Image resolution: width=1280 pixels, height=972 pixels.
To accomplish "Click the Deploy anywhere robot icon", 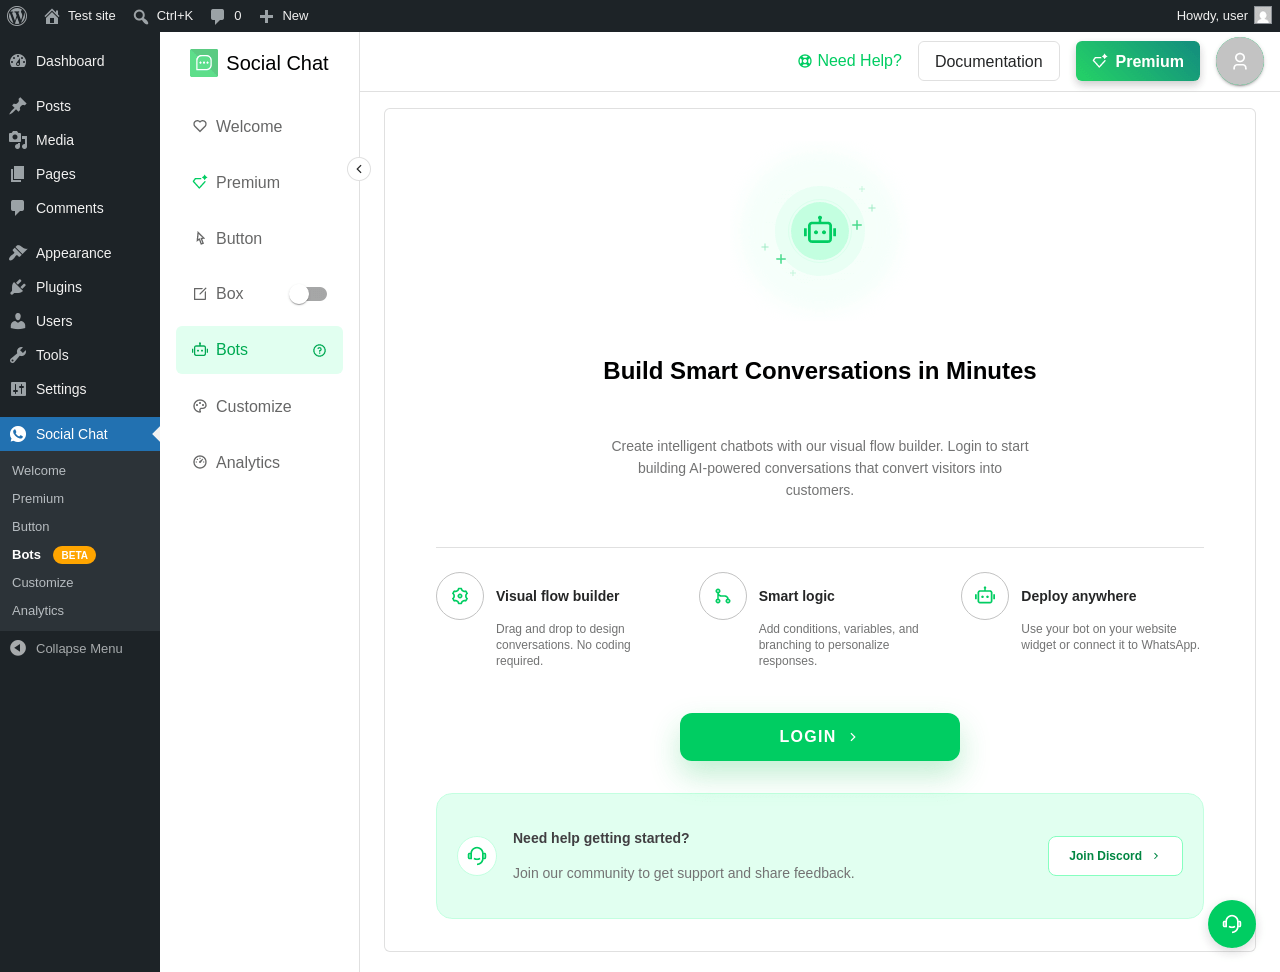I will (x=985, y=596).
